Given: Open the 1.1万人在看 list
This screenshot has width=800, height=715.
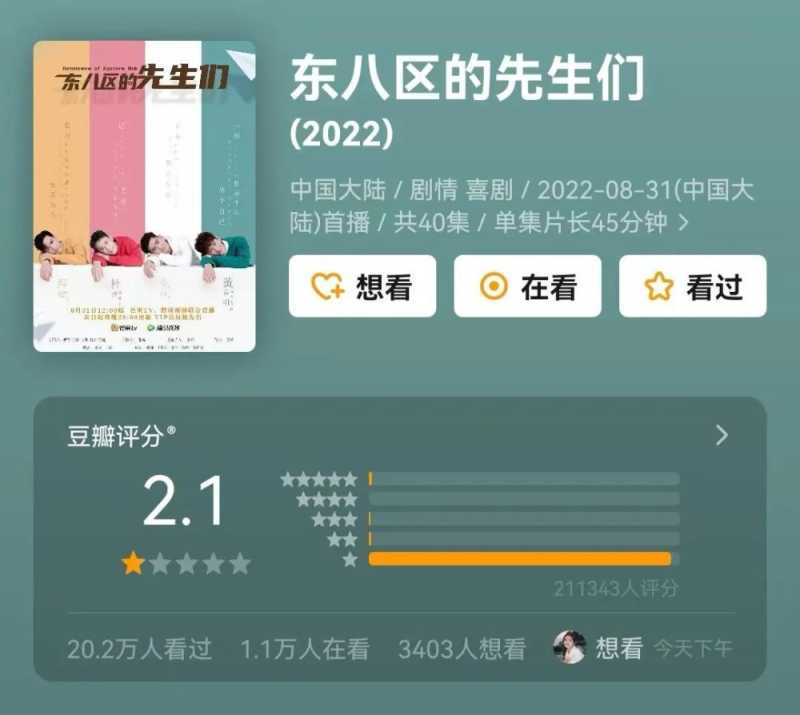Looking at the screenshot, I should 305,649.
